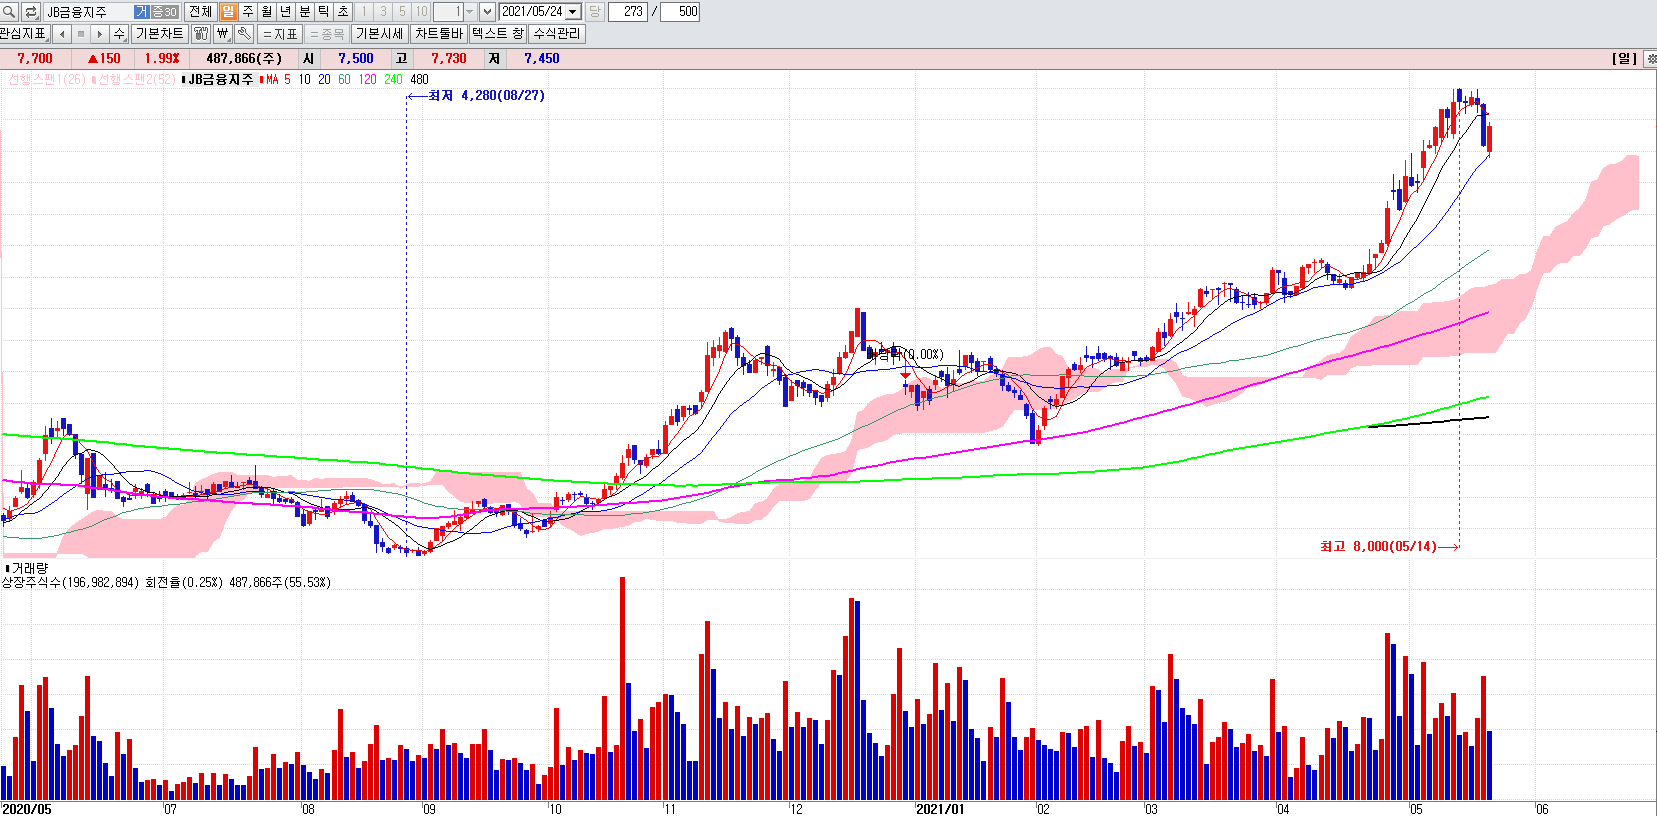
Task: Click the 거래량 volume panel label
Action: [x=30, y=568]
